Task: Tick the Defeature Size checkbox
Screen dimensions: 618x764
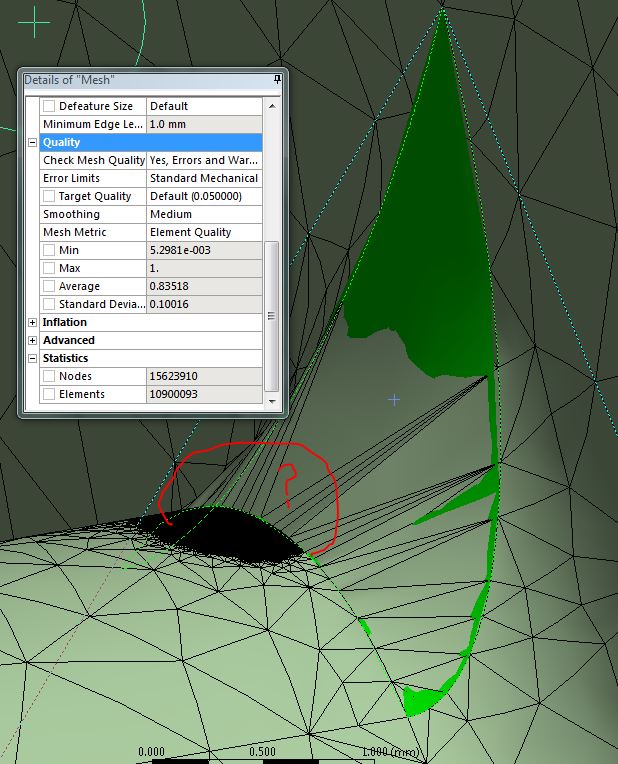Action: click(49, 106)
